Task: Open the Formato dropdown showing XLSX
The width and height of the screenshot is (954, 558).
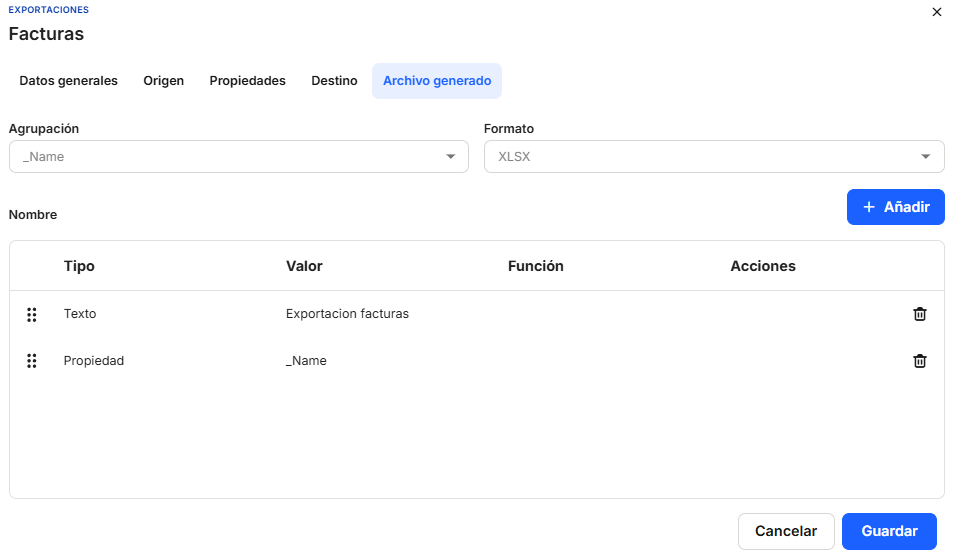Action: (x=713, y=157)
